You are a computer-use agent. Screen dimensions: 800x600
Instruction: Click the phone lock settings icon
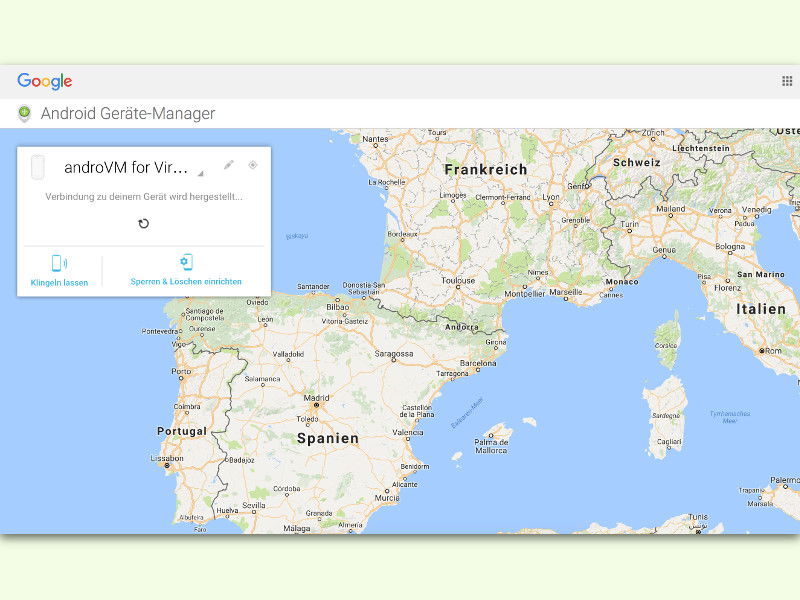coord(186,262)
